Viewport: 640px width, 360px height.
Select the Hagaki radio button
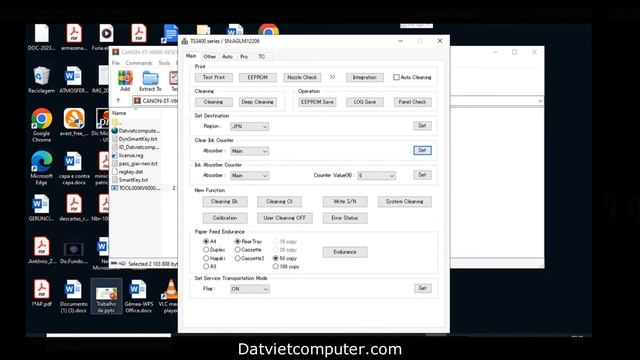click(x=206, y=258)
